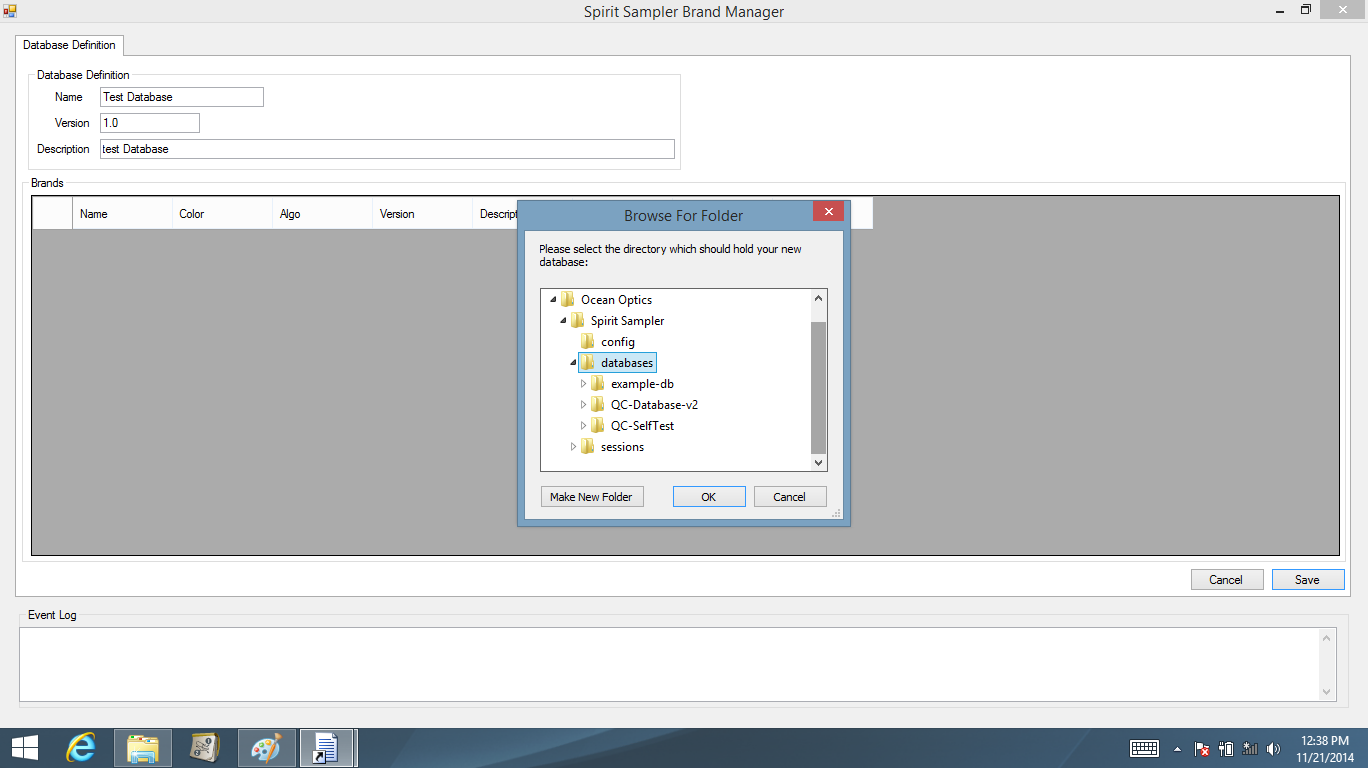Open the Windows Start button

[25, 748]
